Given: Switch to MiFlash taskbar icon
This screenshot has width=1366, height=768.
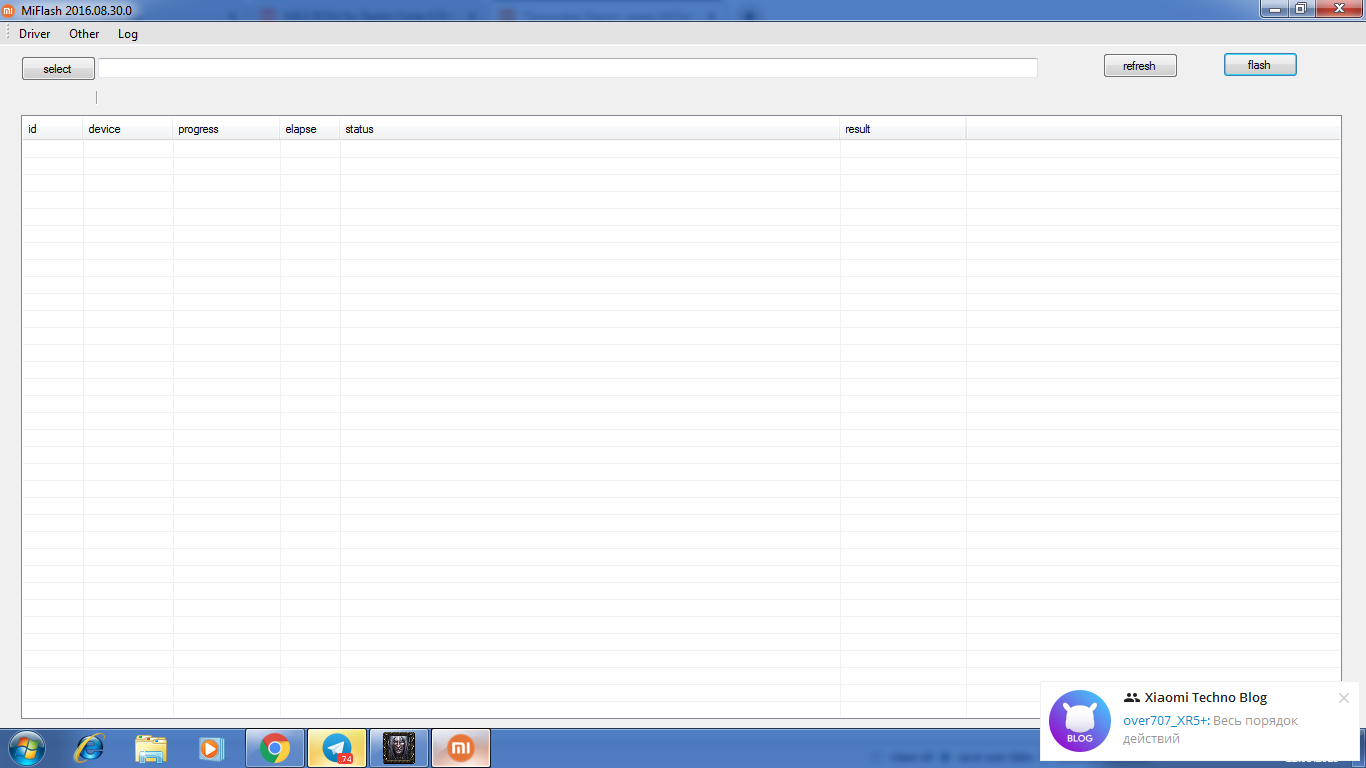Looking at the screenshot, I should tap(461, 748).
